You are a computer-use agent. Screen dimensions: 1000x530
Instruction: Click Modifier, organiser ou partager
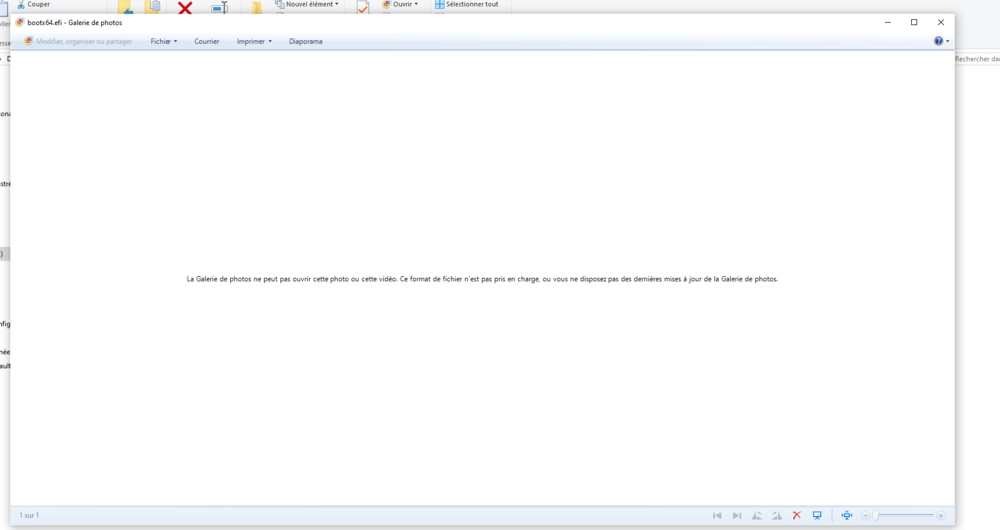[x=78, y=41]
